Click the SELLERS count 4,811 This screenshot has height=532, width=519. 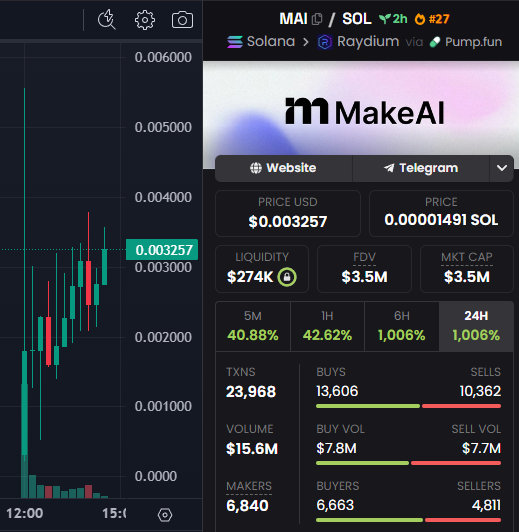[x=486, y=505]
